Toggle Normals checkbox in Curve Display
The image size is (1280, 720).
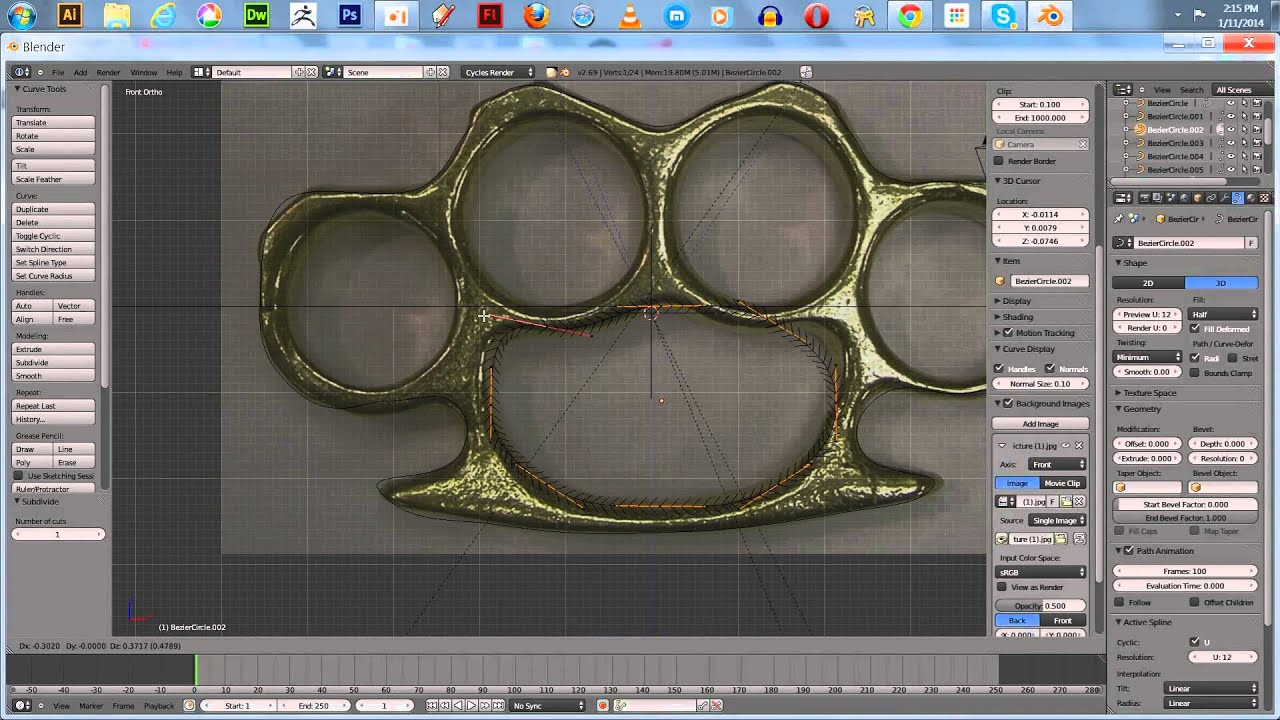click(x=1050, y=369)
